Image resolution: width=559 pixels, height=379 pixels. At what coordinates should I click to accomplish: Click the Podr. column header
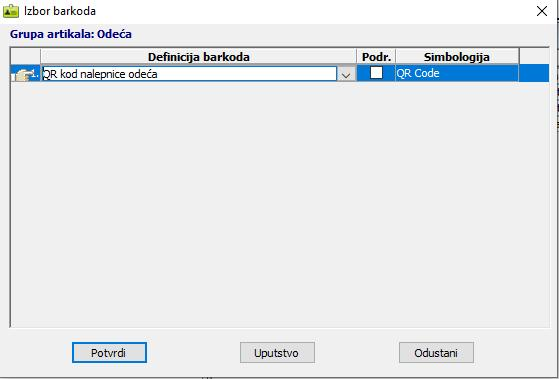376,57
